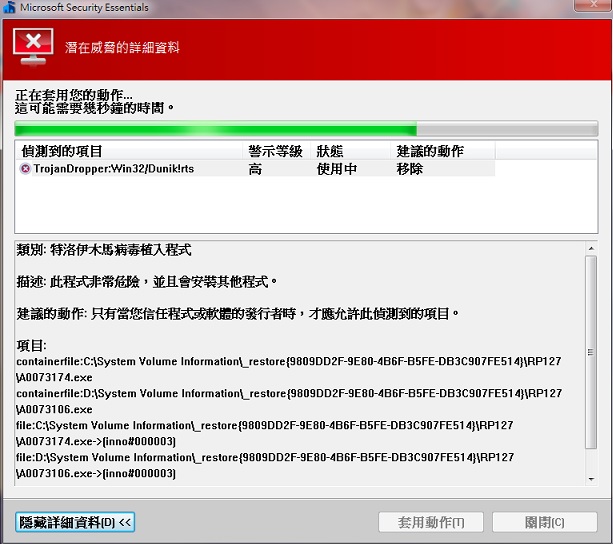The height and width of the screenshot is (544, 613).
Task: Sort by 狀態 column header
Action: (351, 151)
